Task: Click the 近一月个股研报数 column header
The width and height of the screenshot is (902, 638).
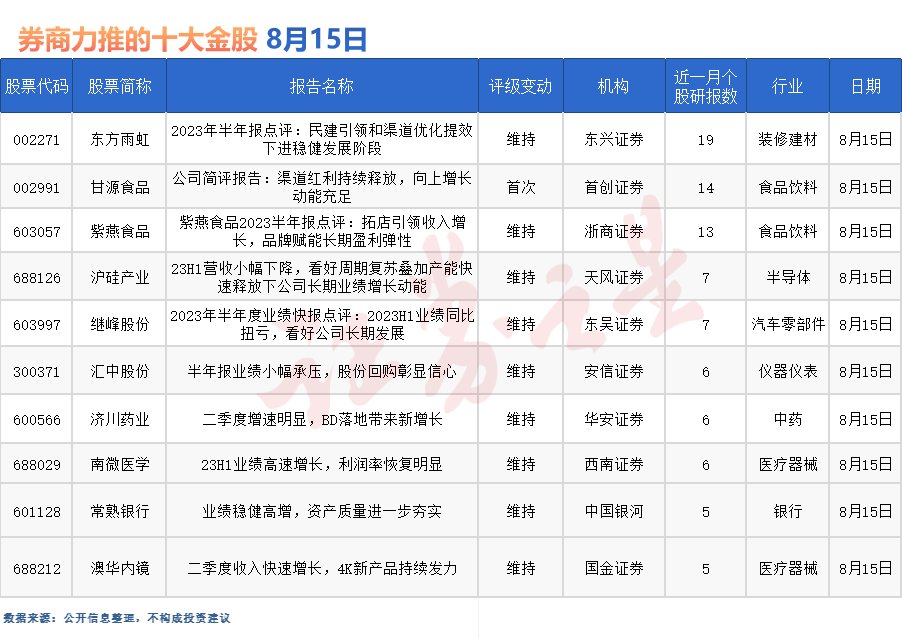Action: pyautogui.click(x=705, y=86)
